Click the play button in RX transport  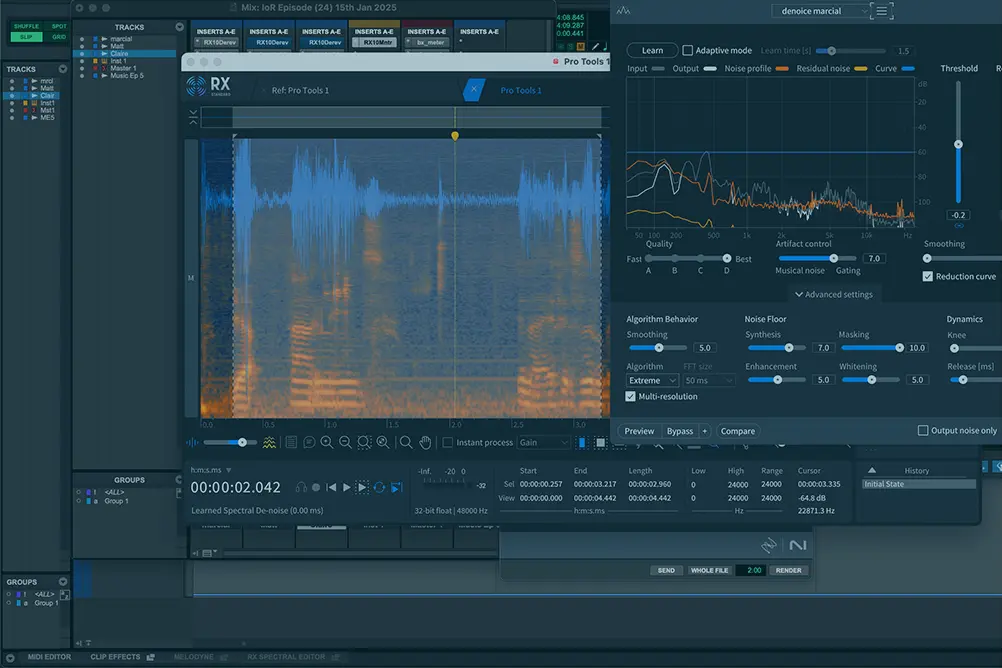346,487
